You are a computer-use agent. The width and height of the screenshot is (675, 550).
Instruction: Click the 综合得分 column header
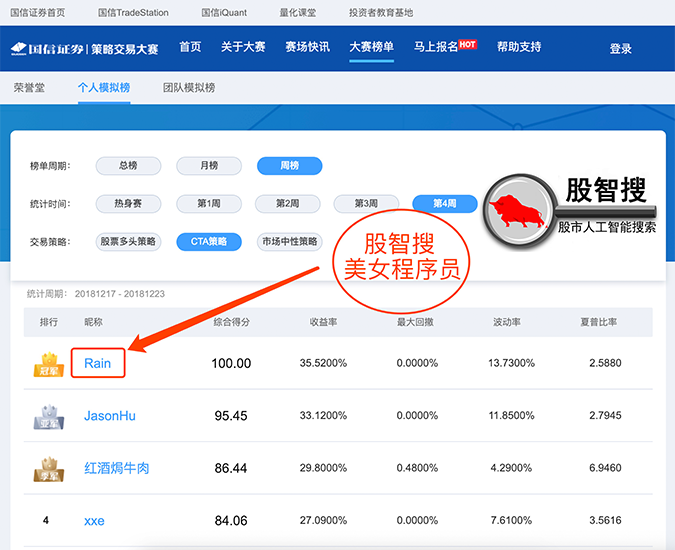click(x=232, y=322)
